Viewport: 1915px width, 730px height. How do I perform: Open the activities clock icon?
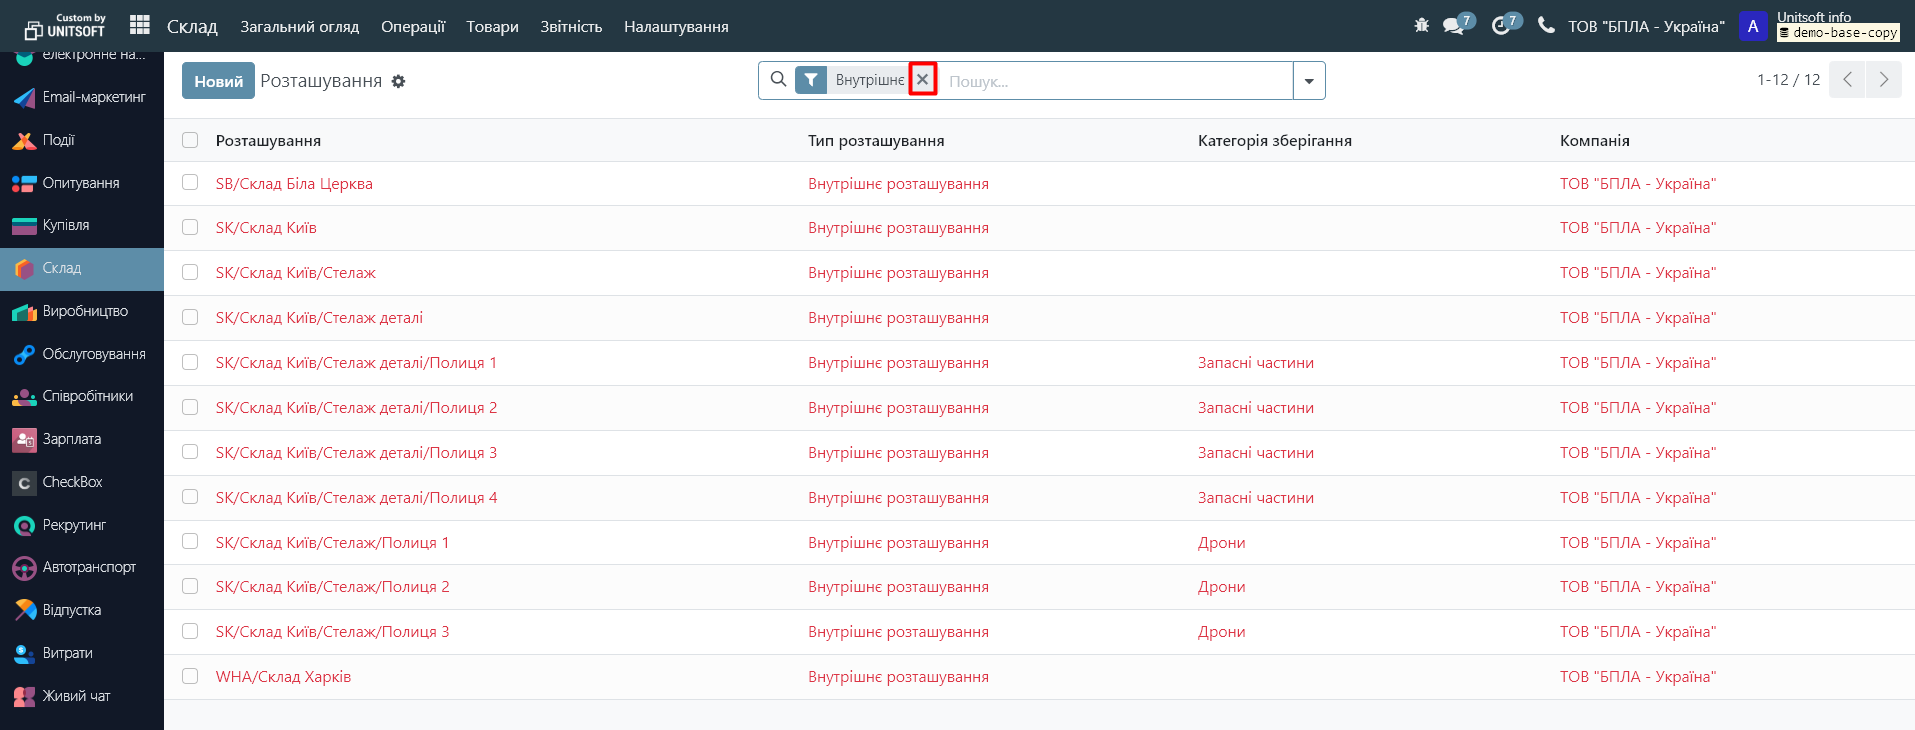tap(1500, 26)
